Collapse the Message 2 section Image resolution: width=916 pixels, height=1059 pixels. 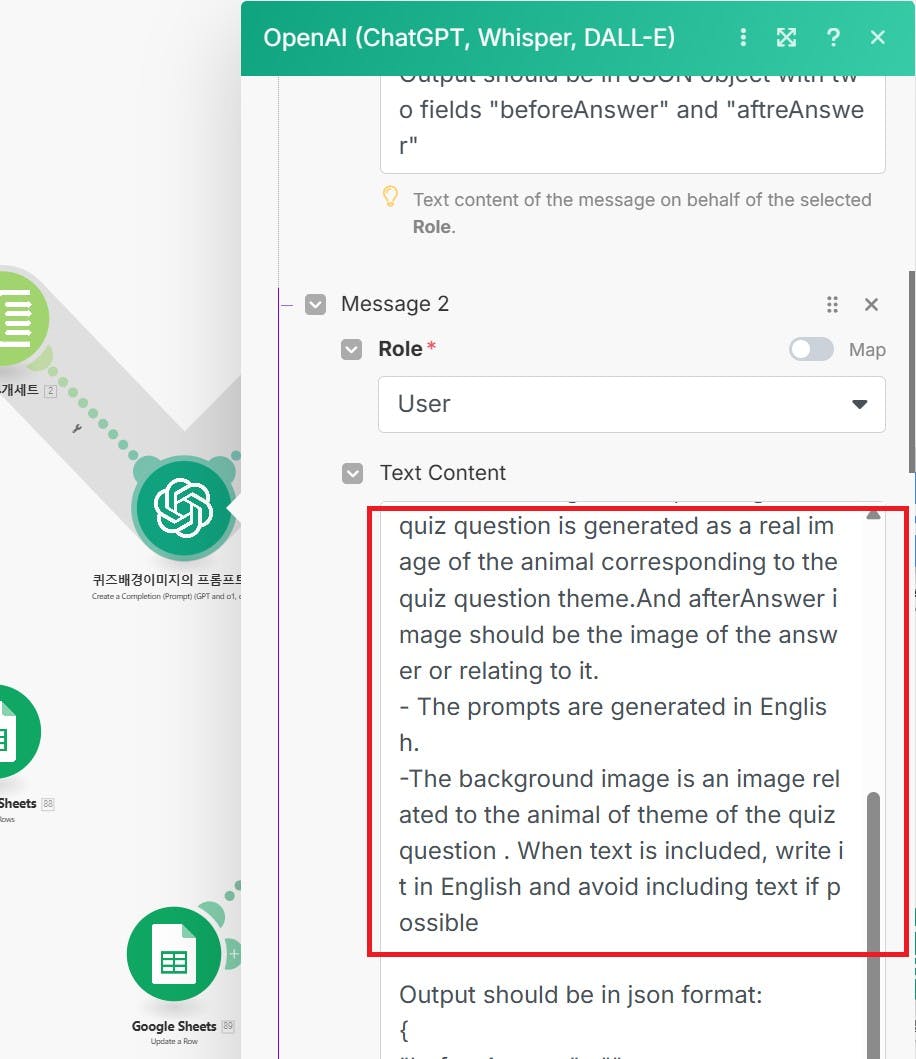coord(315,305)
